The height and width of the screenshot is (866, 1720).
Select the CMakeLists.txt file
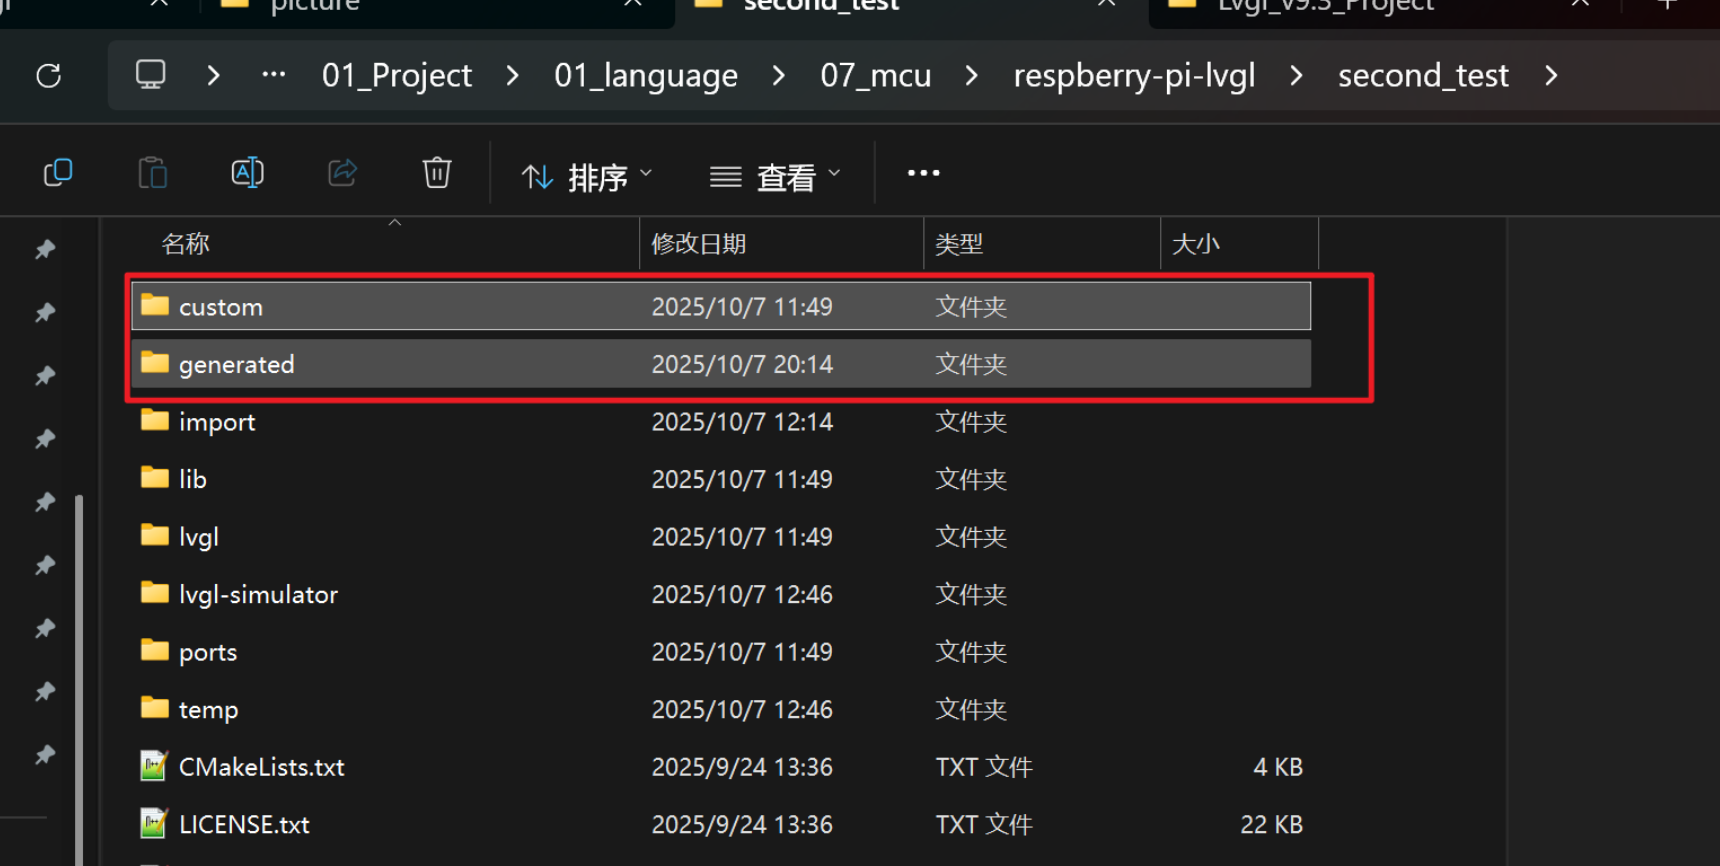[x=261, y=767]
